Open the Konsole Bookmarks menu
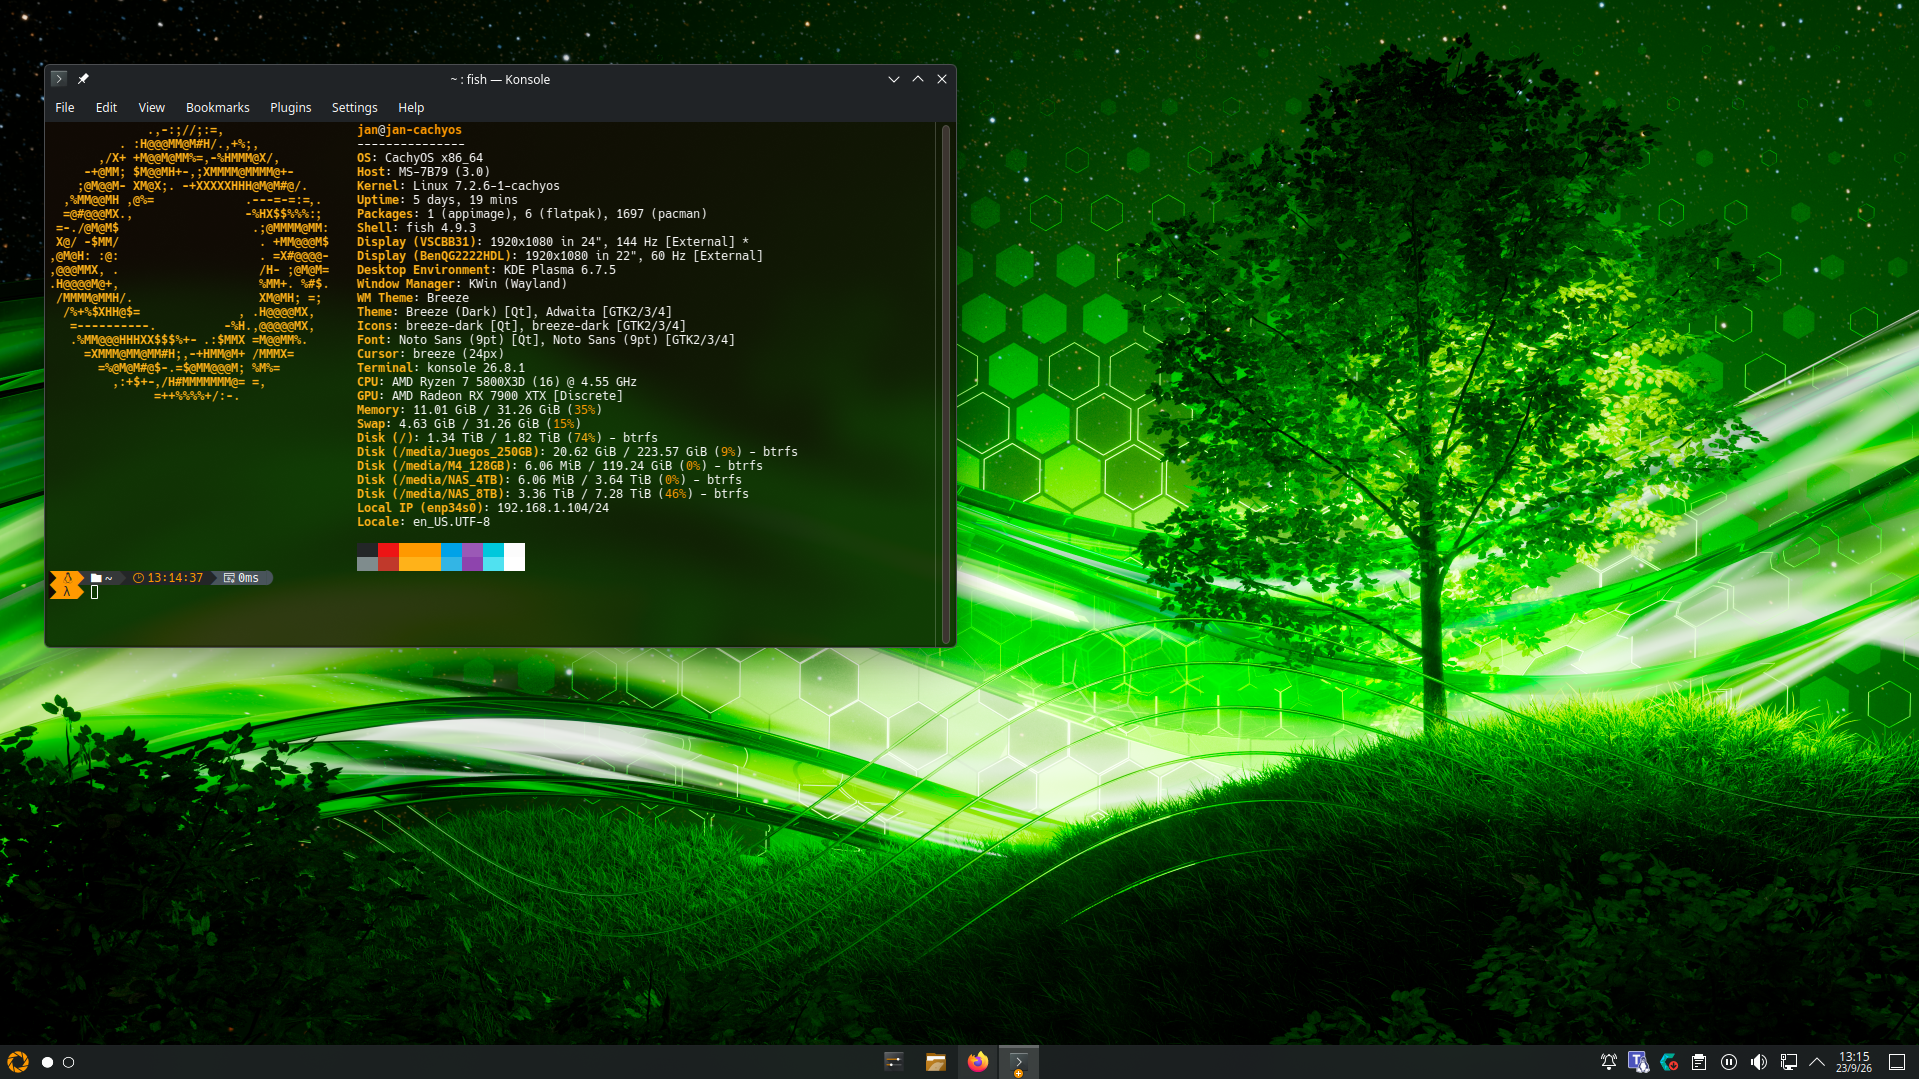Image resolution: width=1919 pixels, height=1079 pixels. click(x=218, y=107)
